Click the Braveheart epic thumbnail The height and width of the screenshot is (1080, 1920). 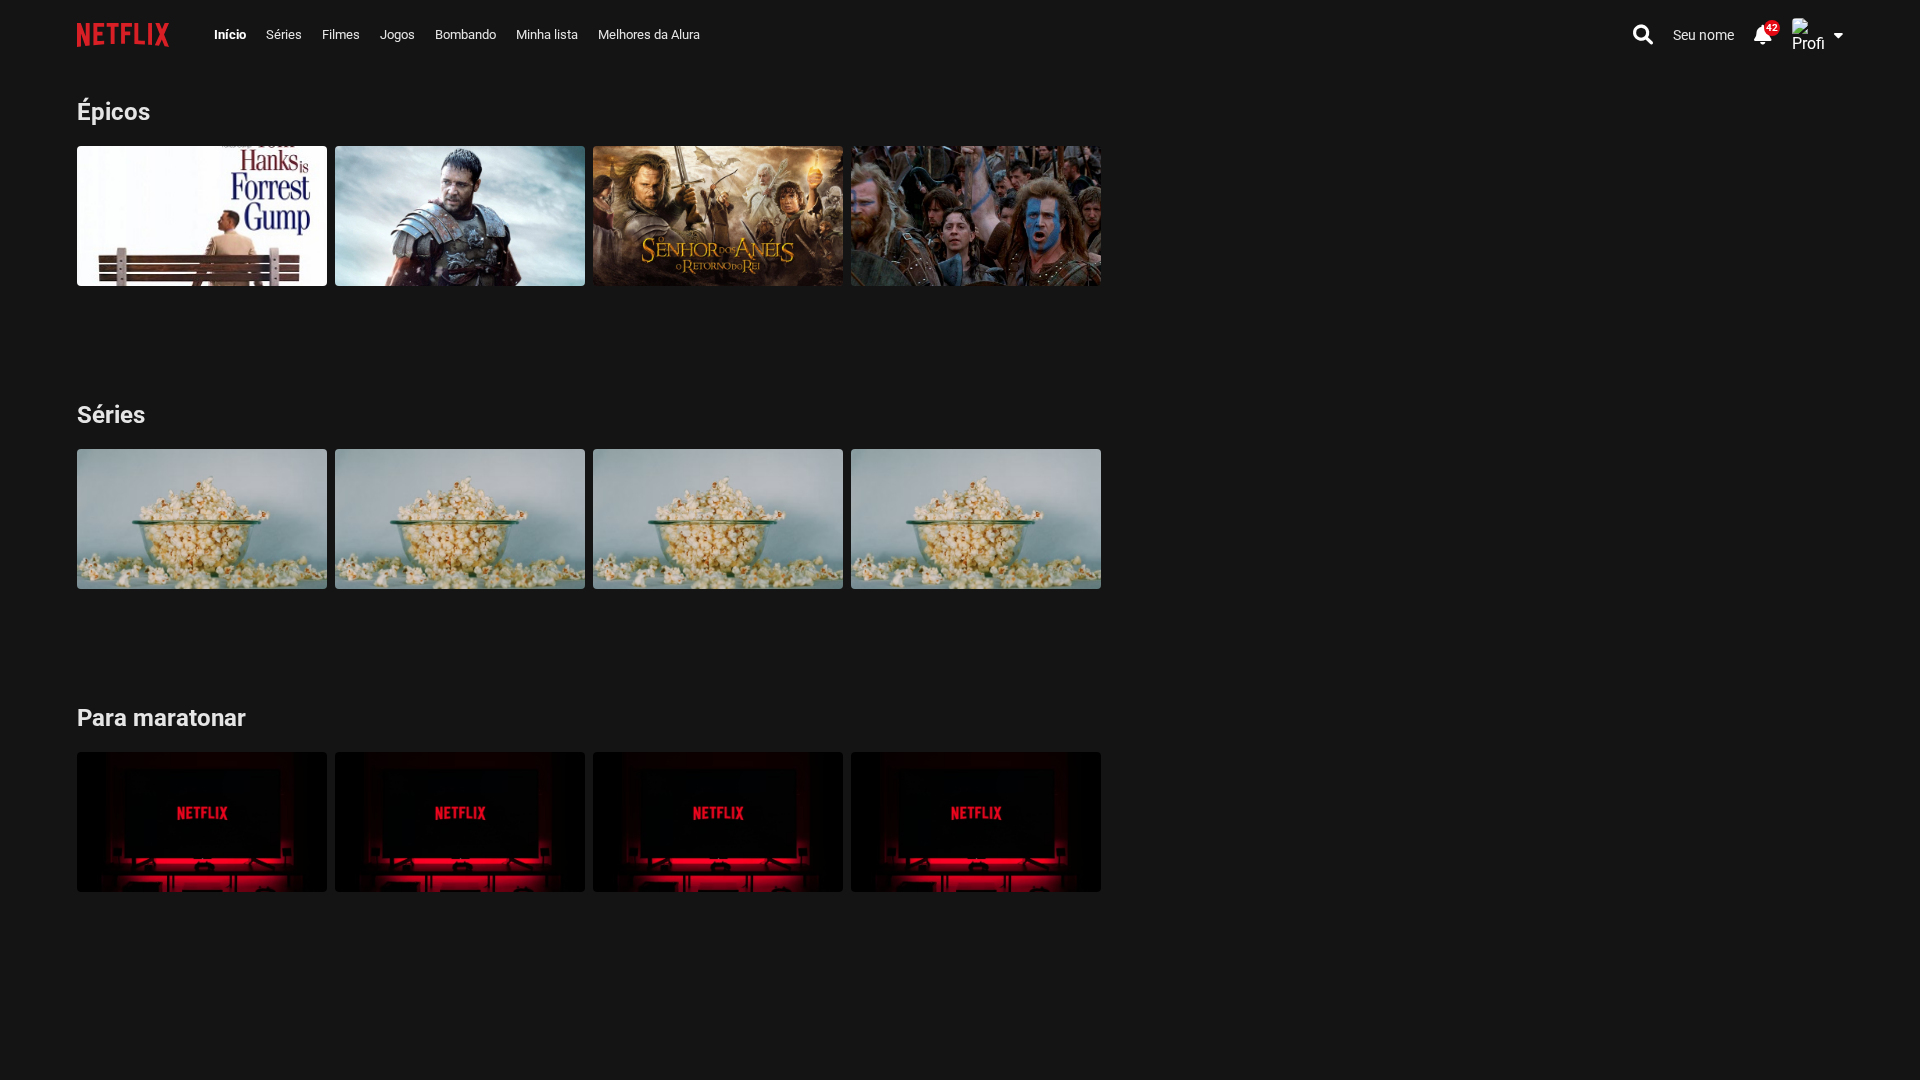click(x=975, y=215)
